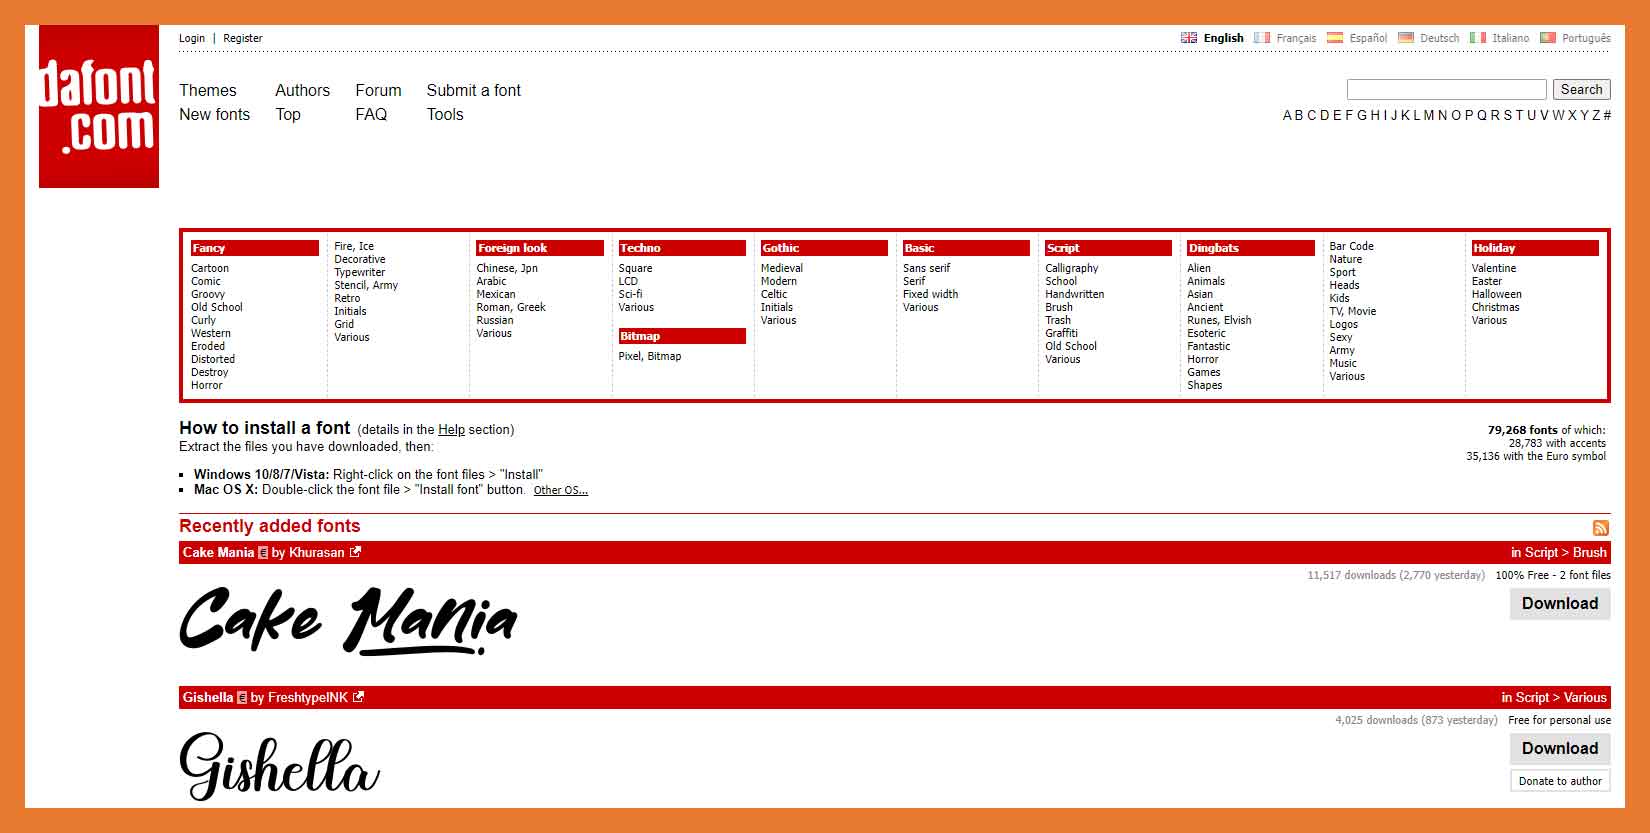1650x833 pixels.
Task: Click the RSS feed icon
Action: [x=1600, y=528]
